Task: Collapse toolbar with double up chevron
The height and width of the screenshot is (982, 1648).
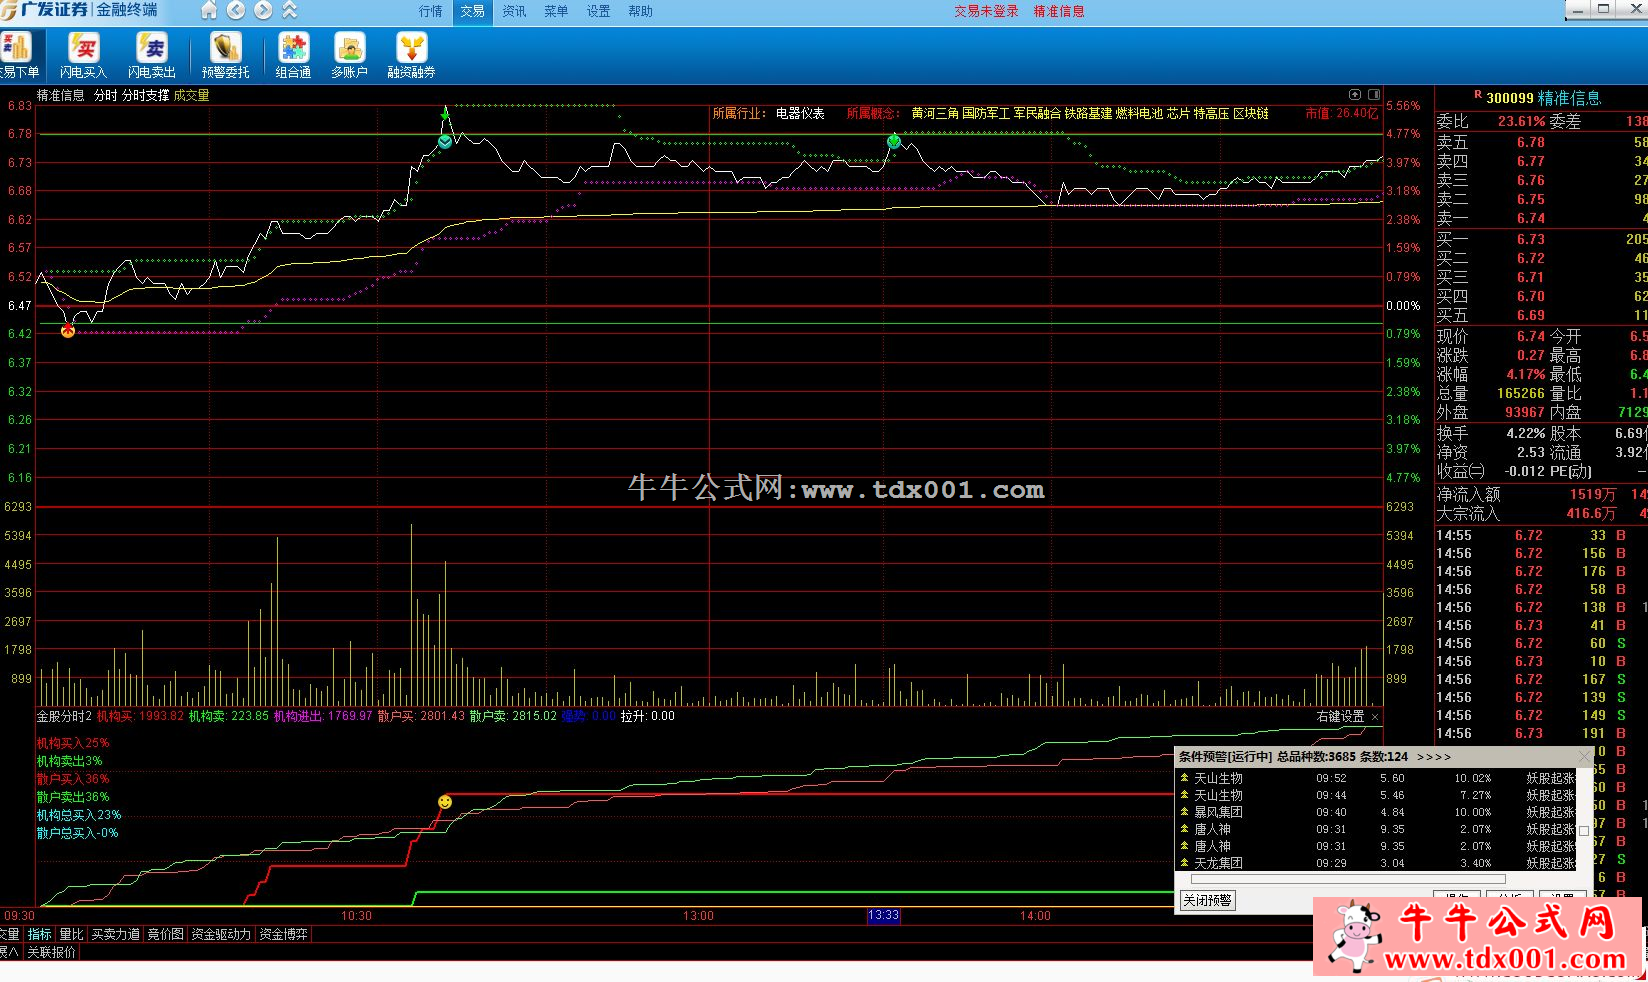Action: [290, 10]
